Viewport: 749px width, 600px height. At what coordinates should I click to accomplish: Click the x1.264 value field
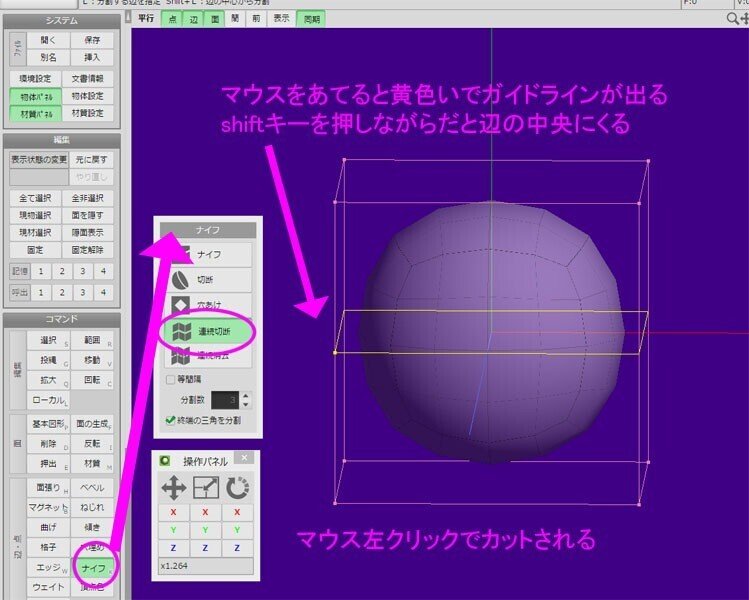point(205,566)
